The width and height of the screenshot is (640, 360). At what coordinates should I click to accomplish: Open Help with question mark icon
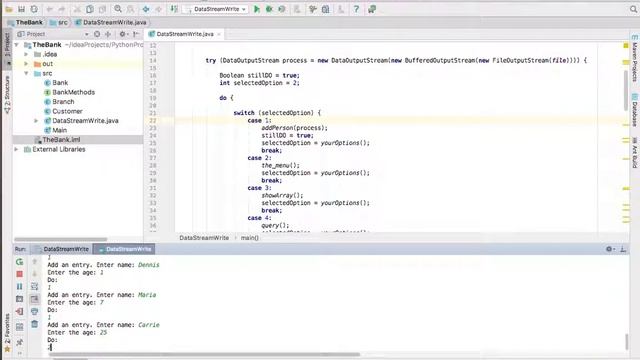[356, 9]
